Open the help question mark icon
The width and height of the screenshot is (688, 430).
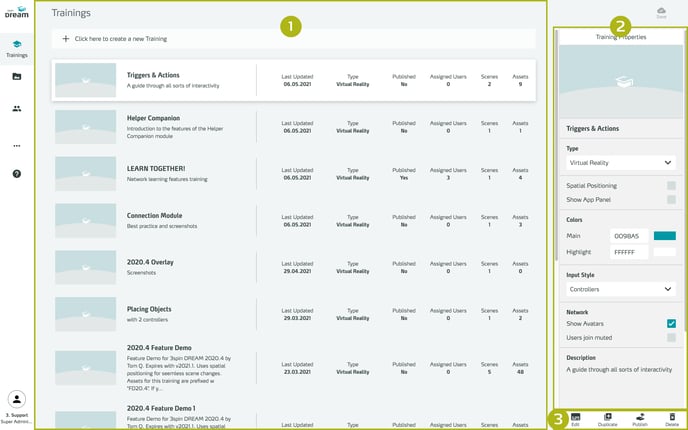[17, 174]
